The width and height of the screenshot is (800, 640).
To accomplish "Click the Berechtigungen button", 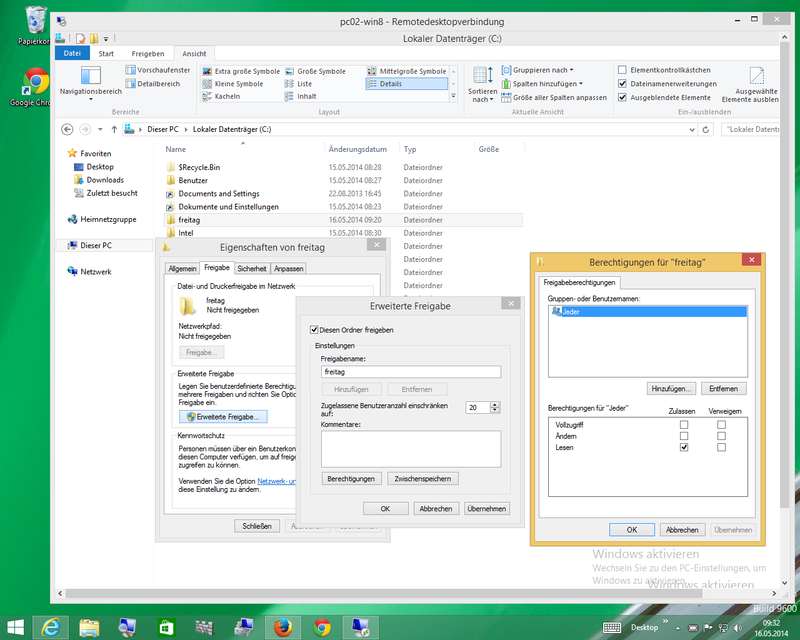I will (x=351, y=479).
